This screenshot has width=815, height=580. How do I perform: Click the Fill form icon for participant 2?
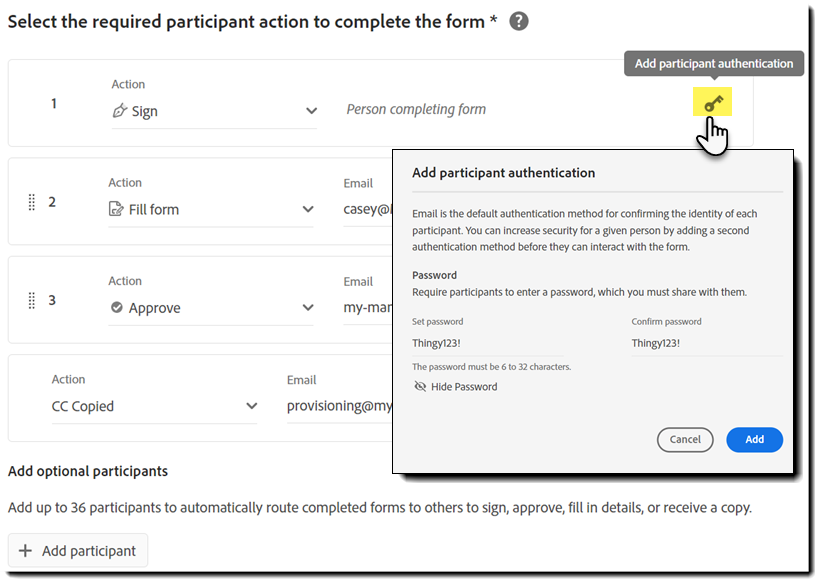point(118,209)
